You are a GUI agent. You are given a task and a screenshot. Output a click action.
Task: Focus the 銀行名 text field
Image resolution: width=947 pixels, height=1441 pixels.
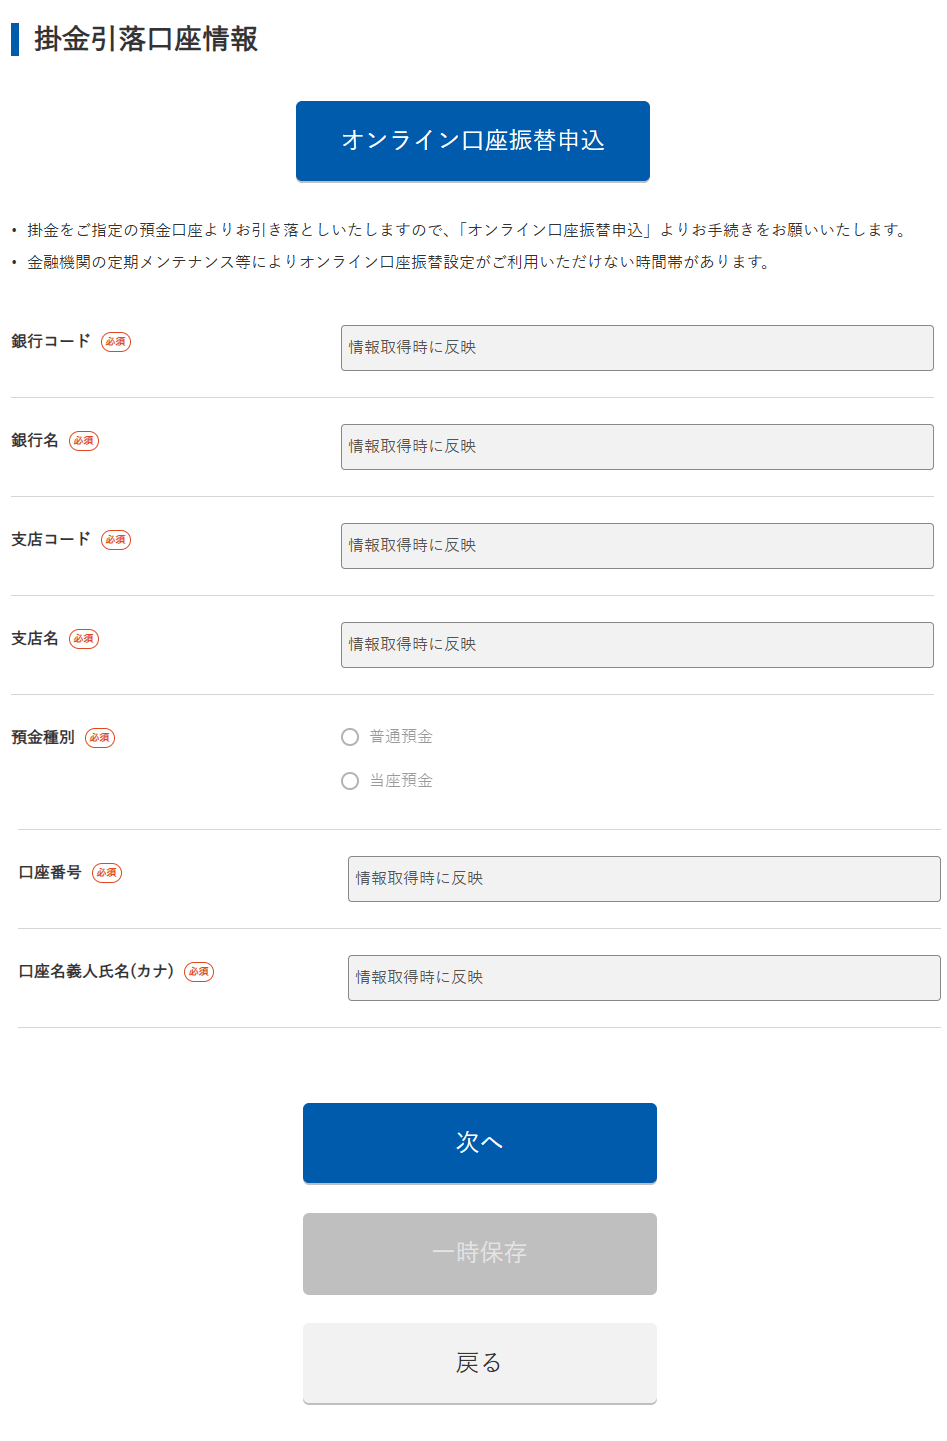click(x=636, y=447)
